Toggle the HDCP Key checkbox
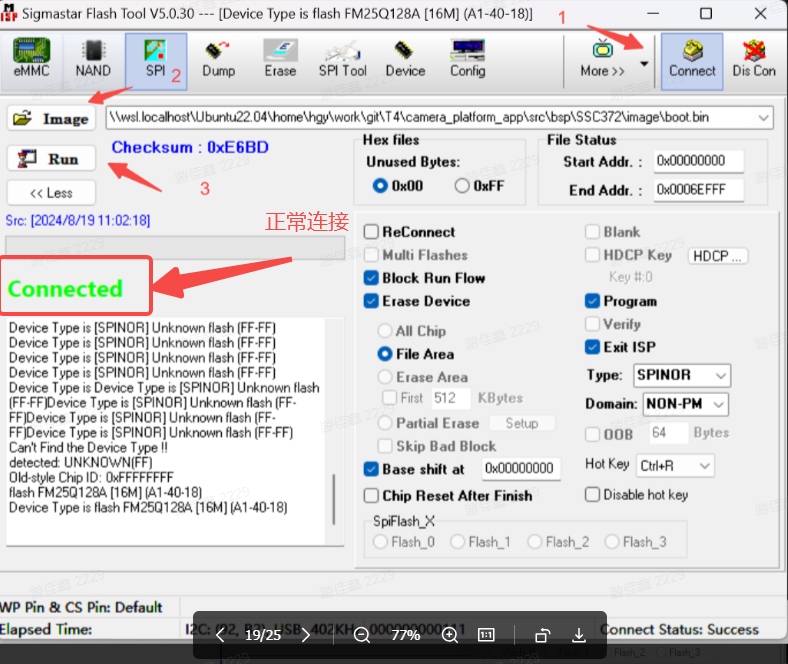The width and height of the screenshot is (788, 664). [592, 255]
